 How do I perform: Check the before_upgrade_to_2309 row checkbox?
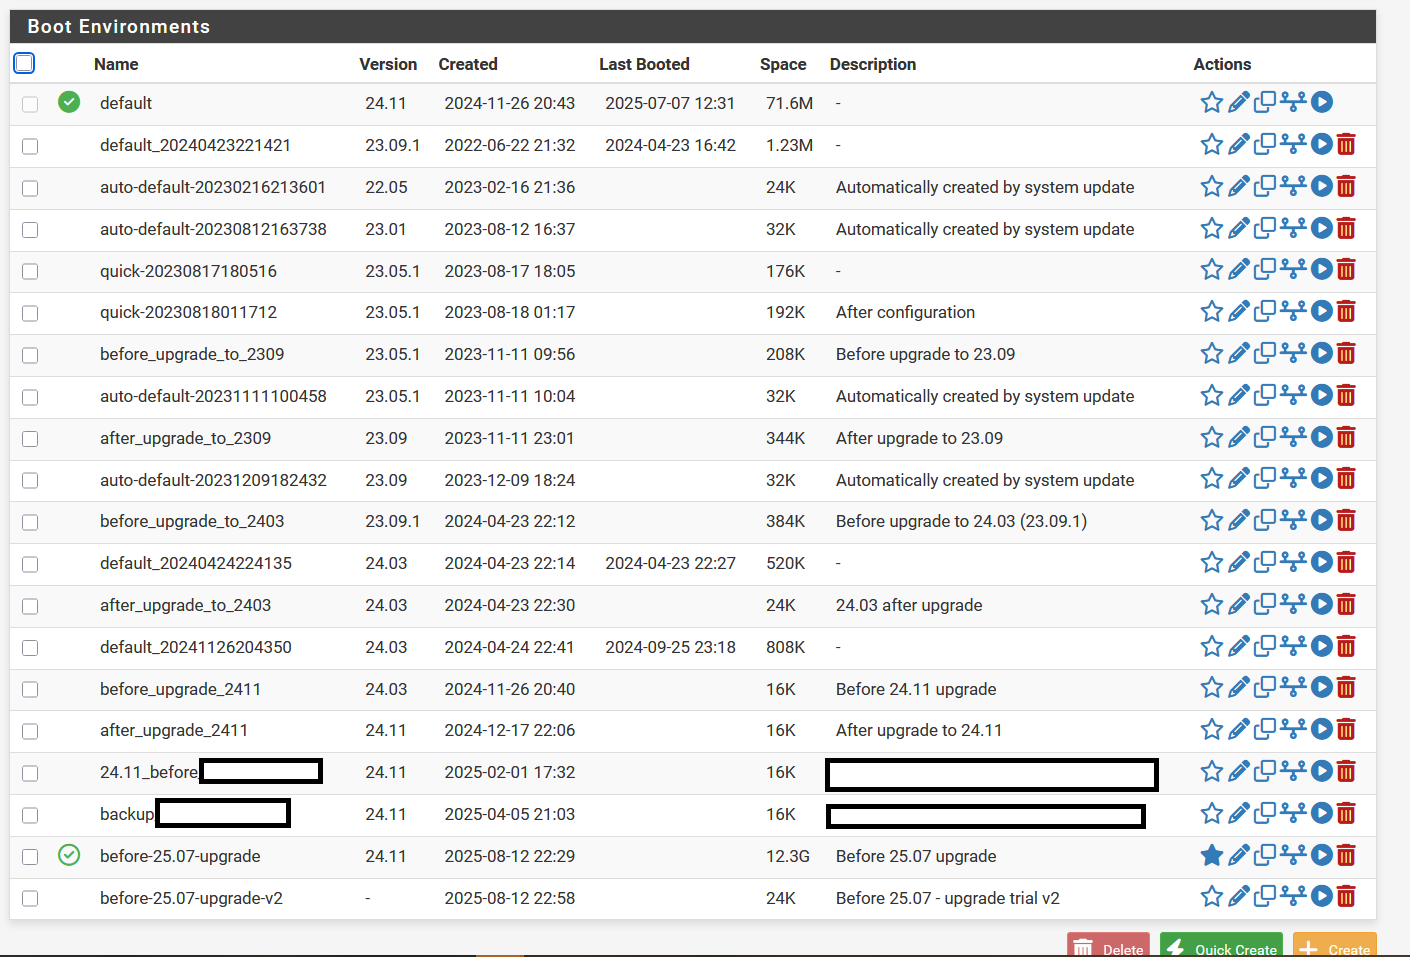coord(30,355)
